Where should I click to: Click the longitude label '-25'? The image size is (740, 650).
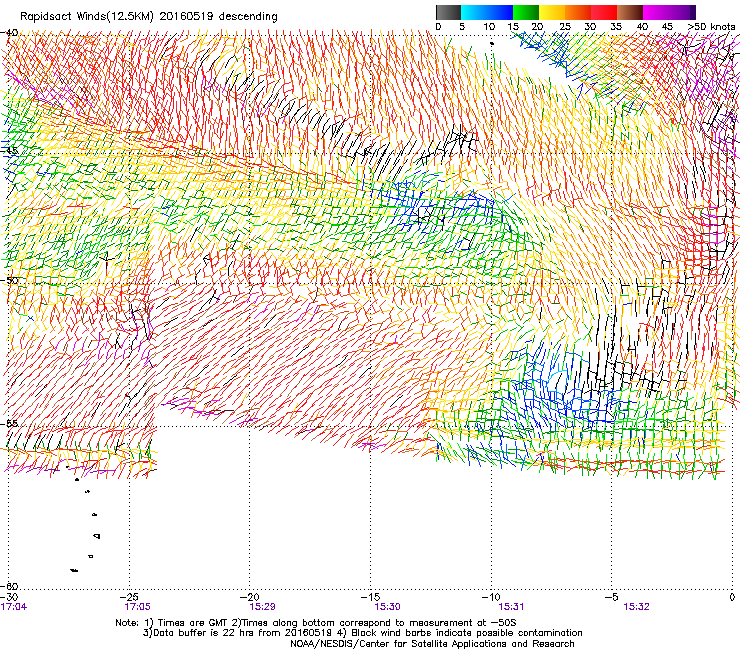coord(130,597)
